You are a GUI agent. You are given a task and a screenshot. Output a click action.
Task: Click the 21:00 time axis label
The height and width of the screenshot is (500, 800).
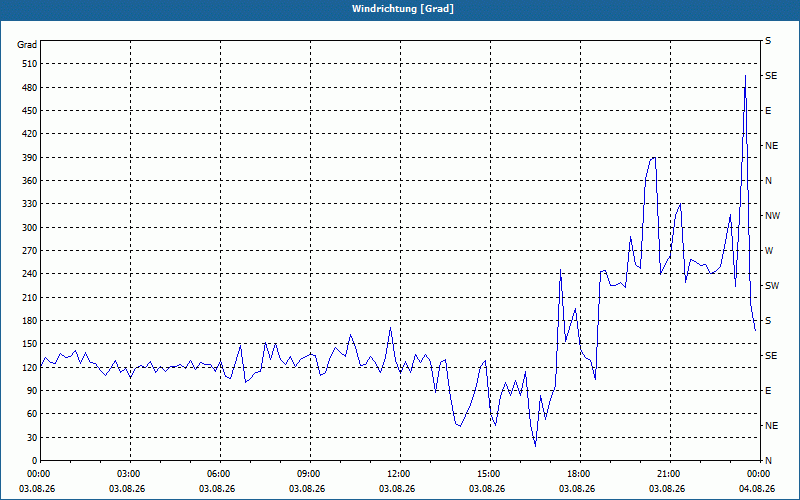[670, 473]
